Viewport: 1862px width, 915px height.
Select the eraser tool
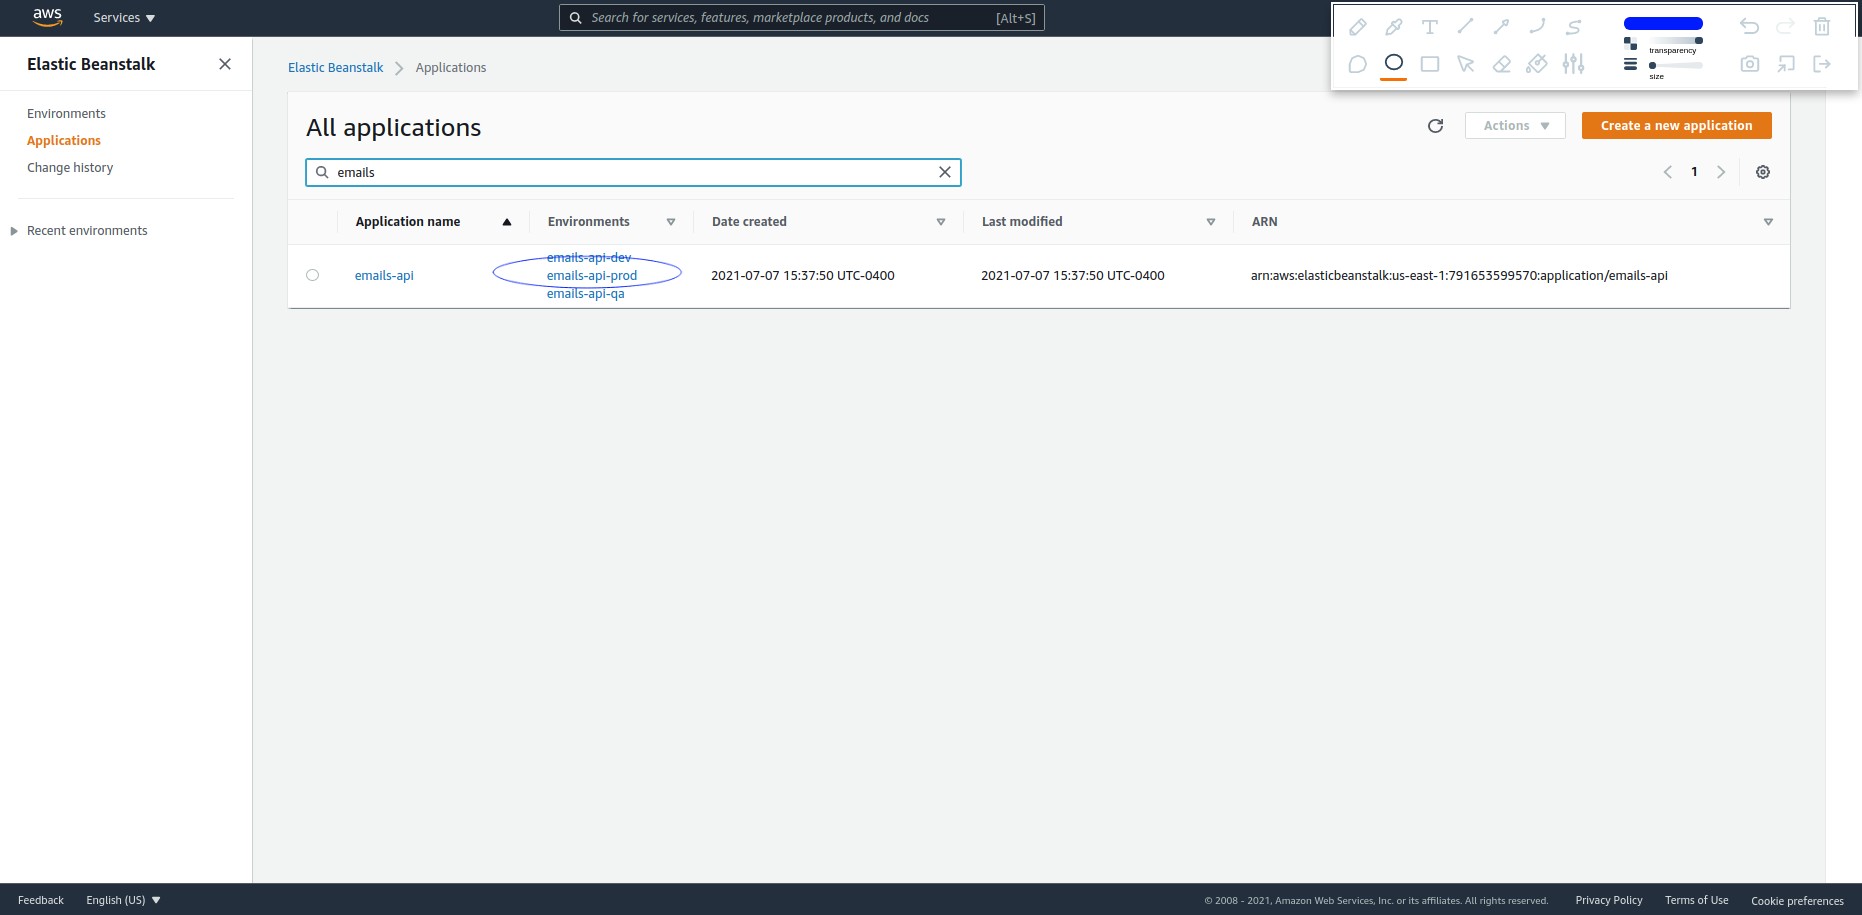[1501, 64]
